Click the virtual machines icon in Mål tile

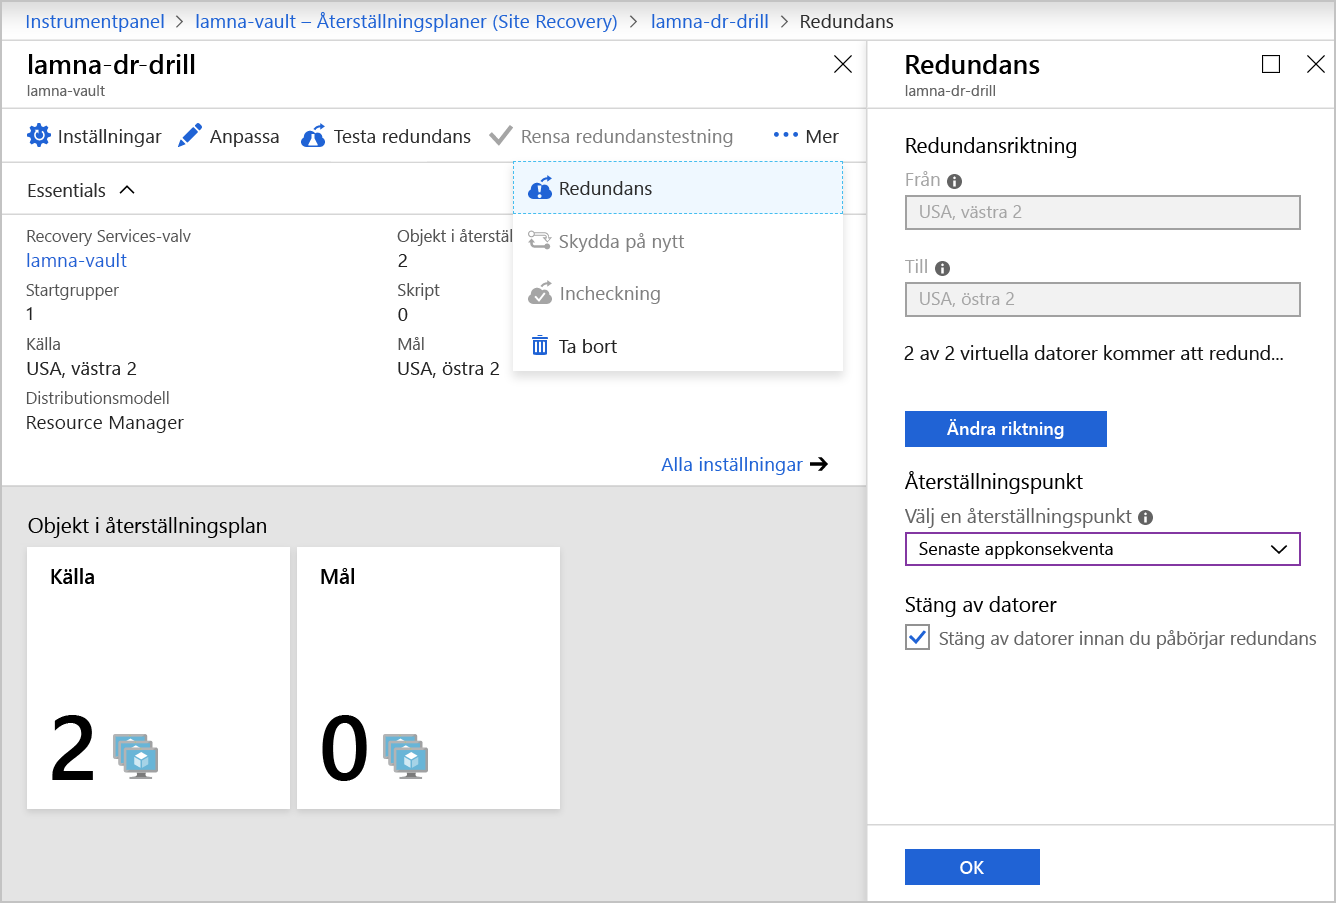point(406,755)
